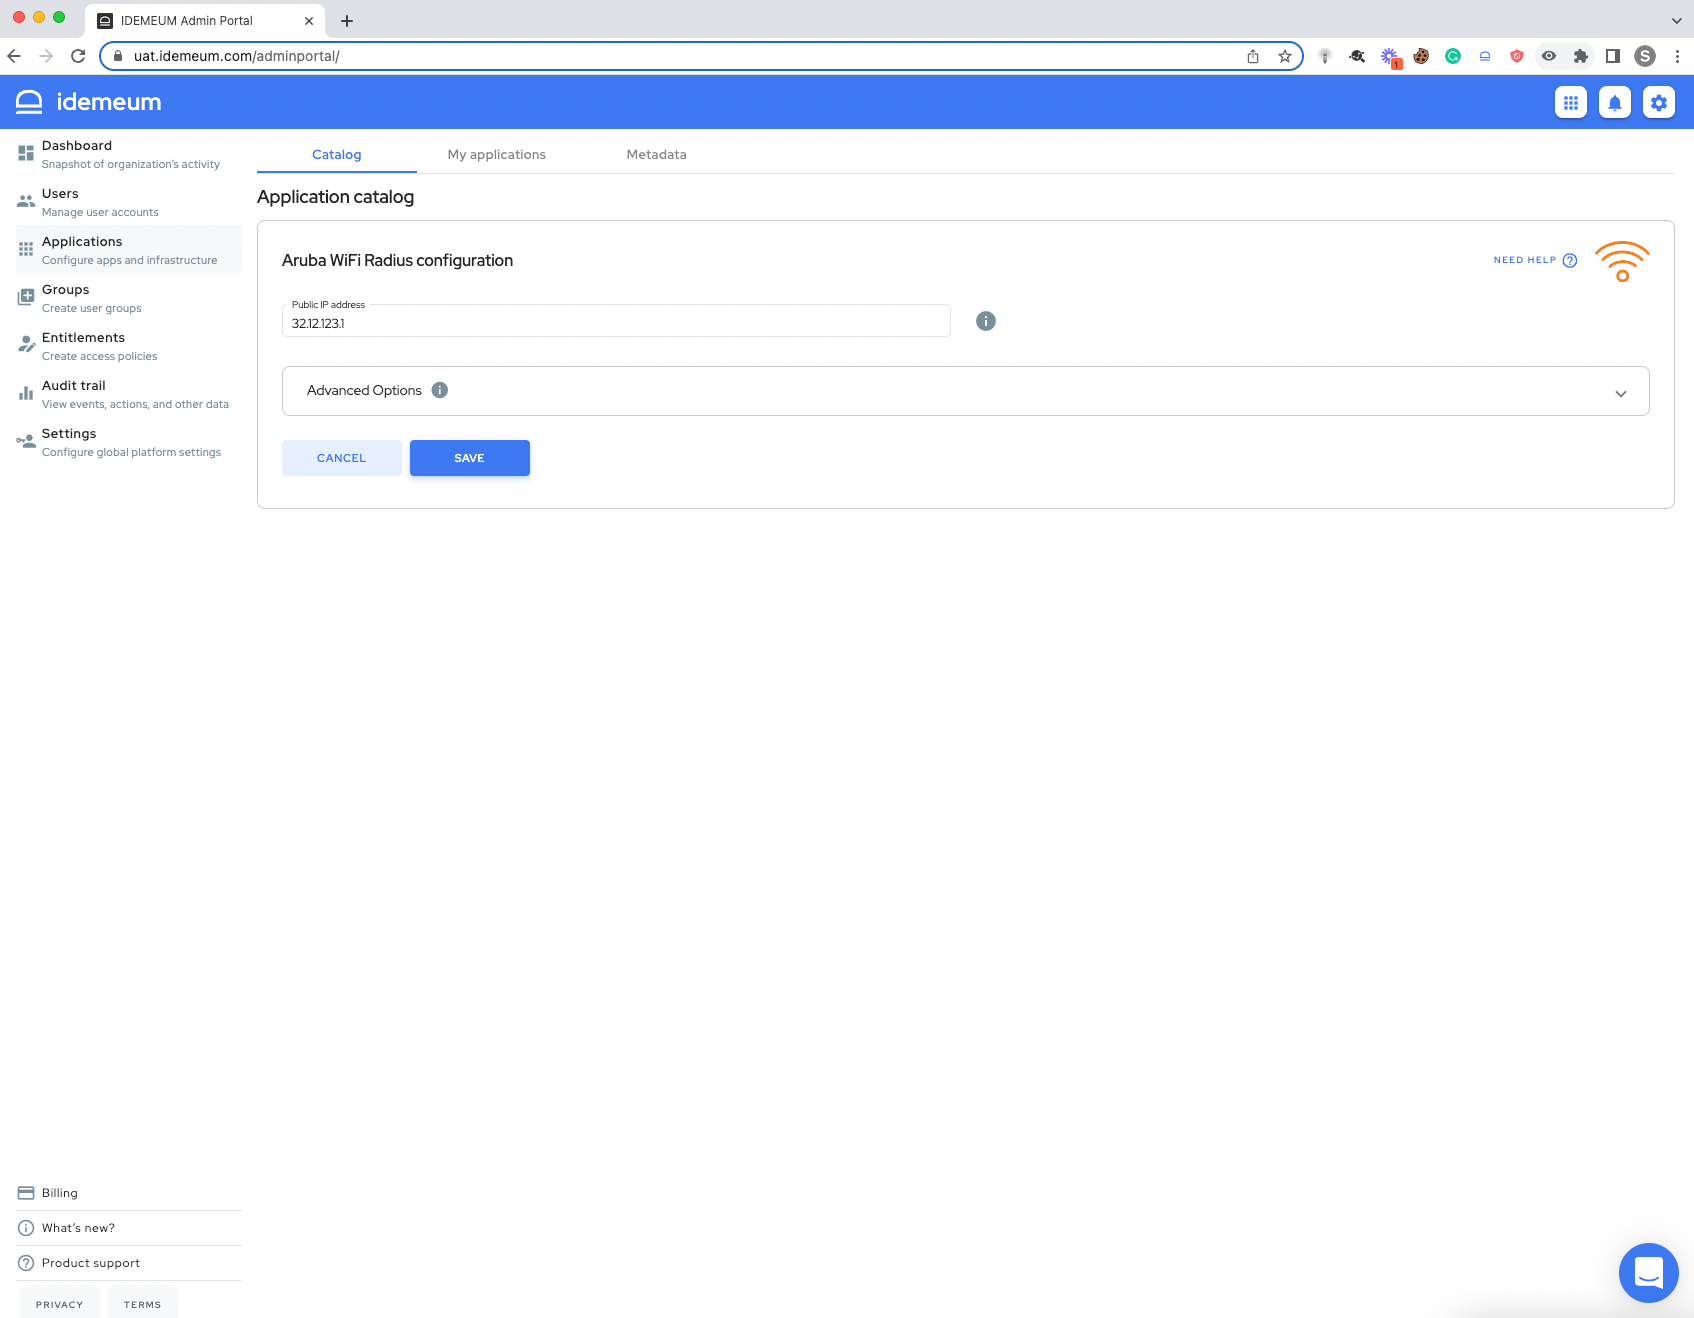The image size is (1694, 1318).
Task: Close the IDEMEUM Admin Portal tab
Action: (309, 21)
